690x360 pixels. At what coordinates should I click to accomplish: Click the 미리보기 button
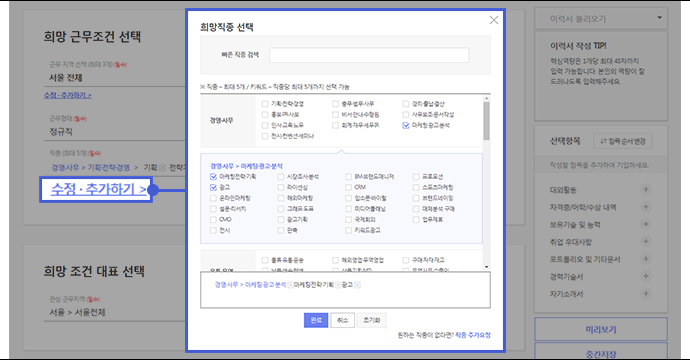(x=601, y=330)
